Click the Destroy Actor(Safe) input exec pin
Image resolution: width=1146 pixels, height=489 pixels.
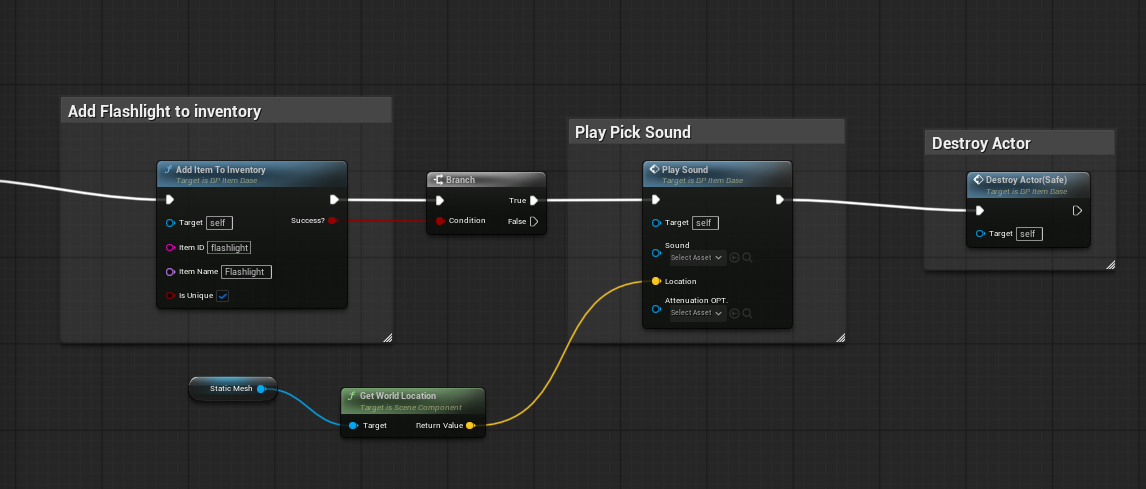pos(980,211)
